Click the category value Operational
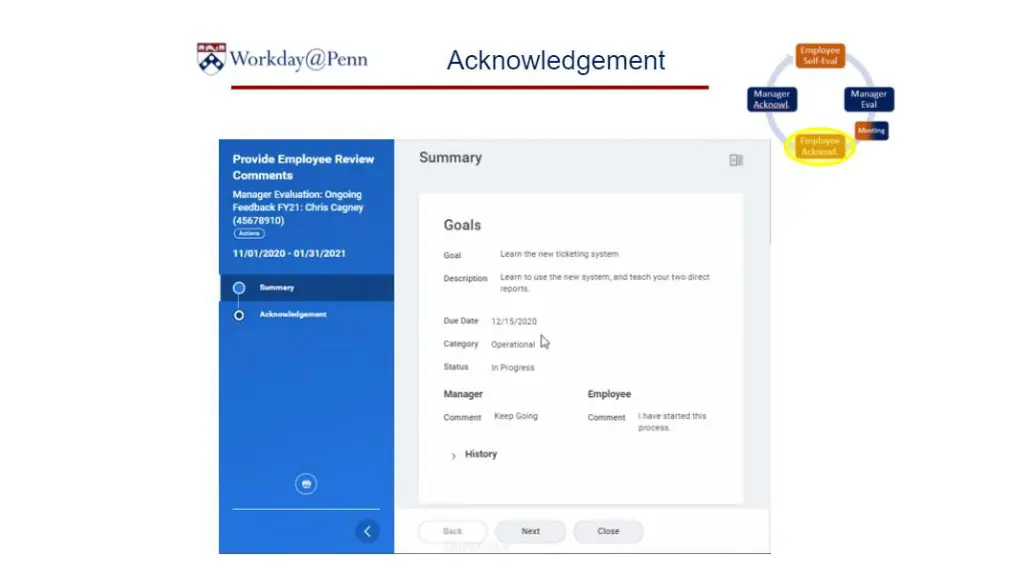Viewport: 1024px width, 576px height. click(x=513, y=345)
